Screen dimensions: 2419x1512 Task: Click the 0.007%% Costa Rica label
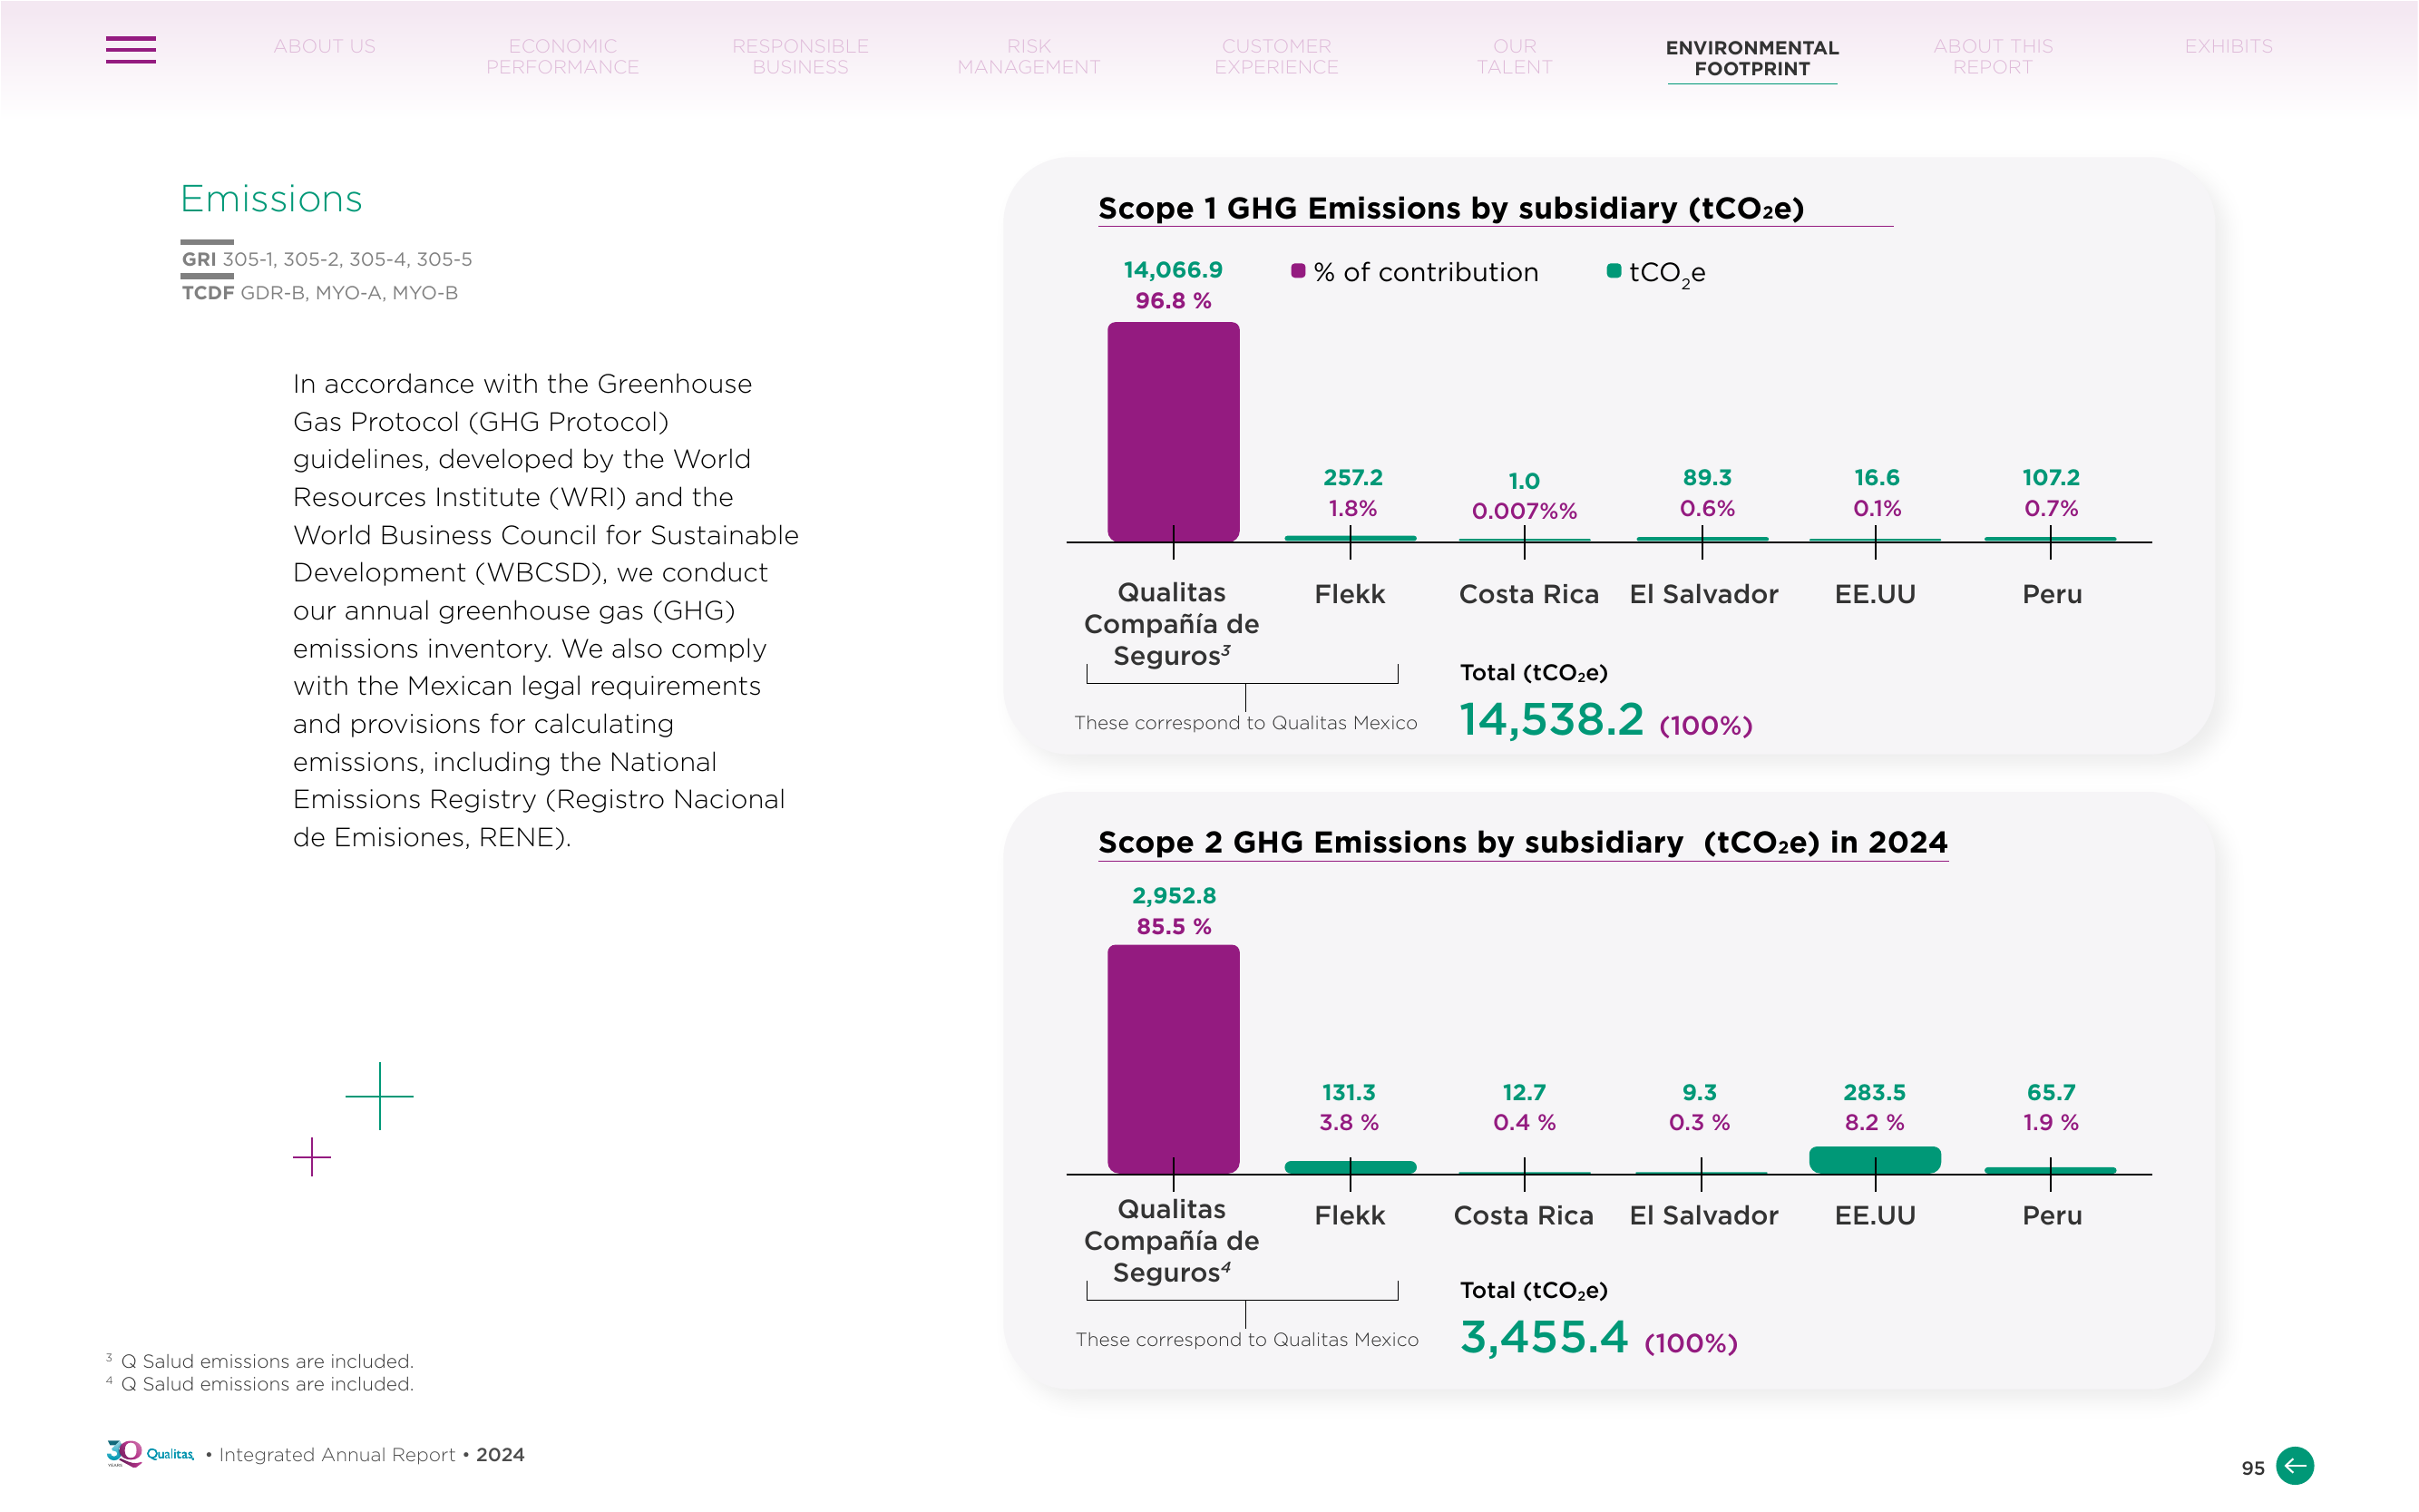(x=1524, y=511)
